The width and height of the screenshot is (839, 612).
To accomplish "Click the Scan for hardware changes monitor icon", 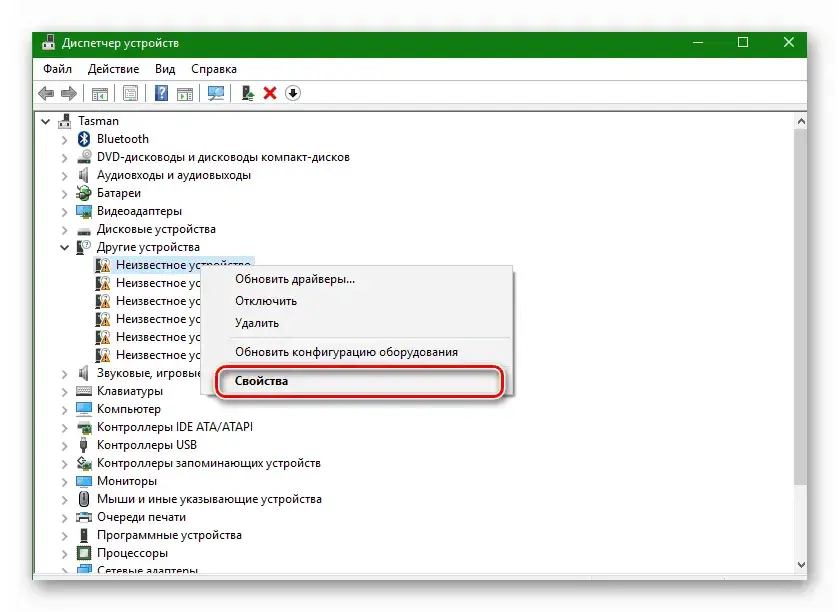I will click(215, 93).
